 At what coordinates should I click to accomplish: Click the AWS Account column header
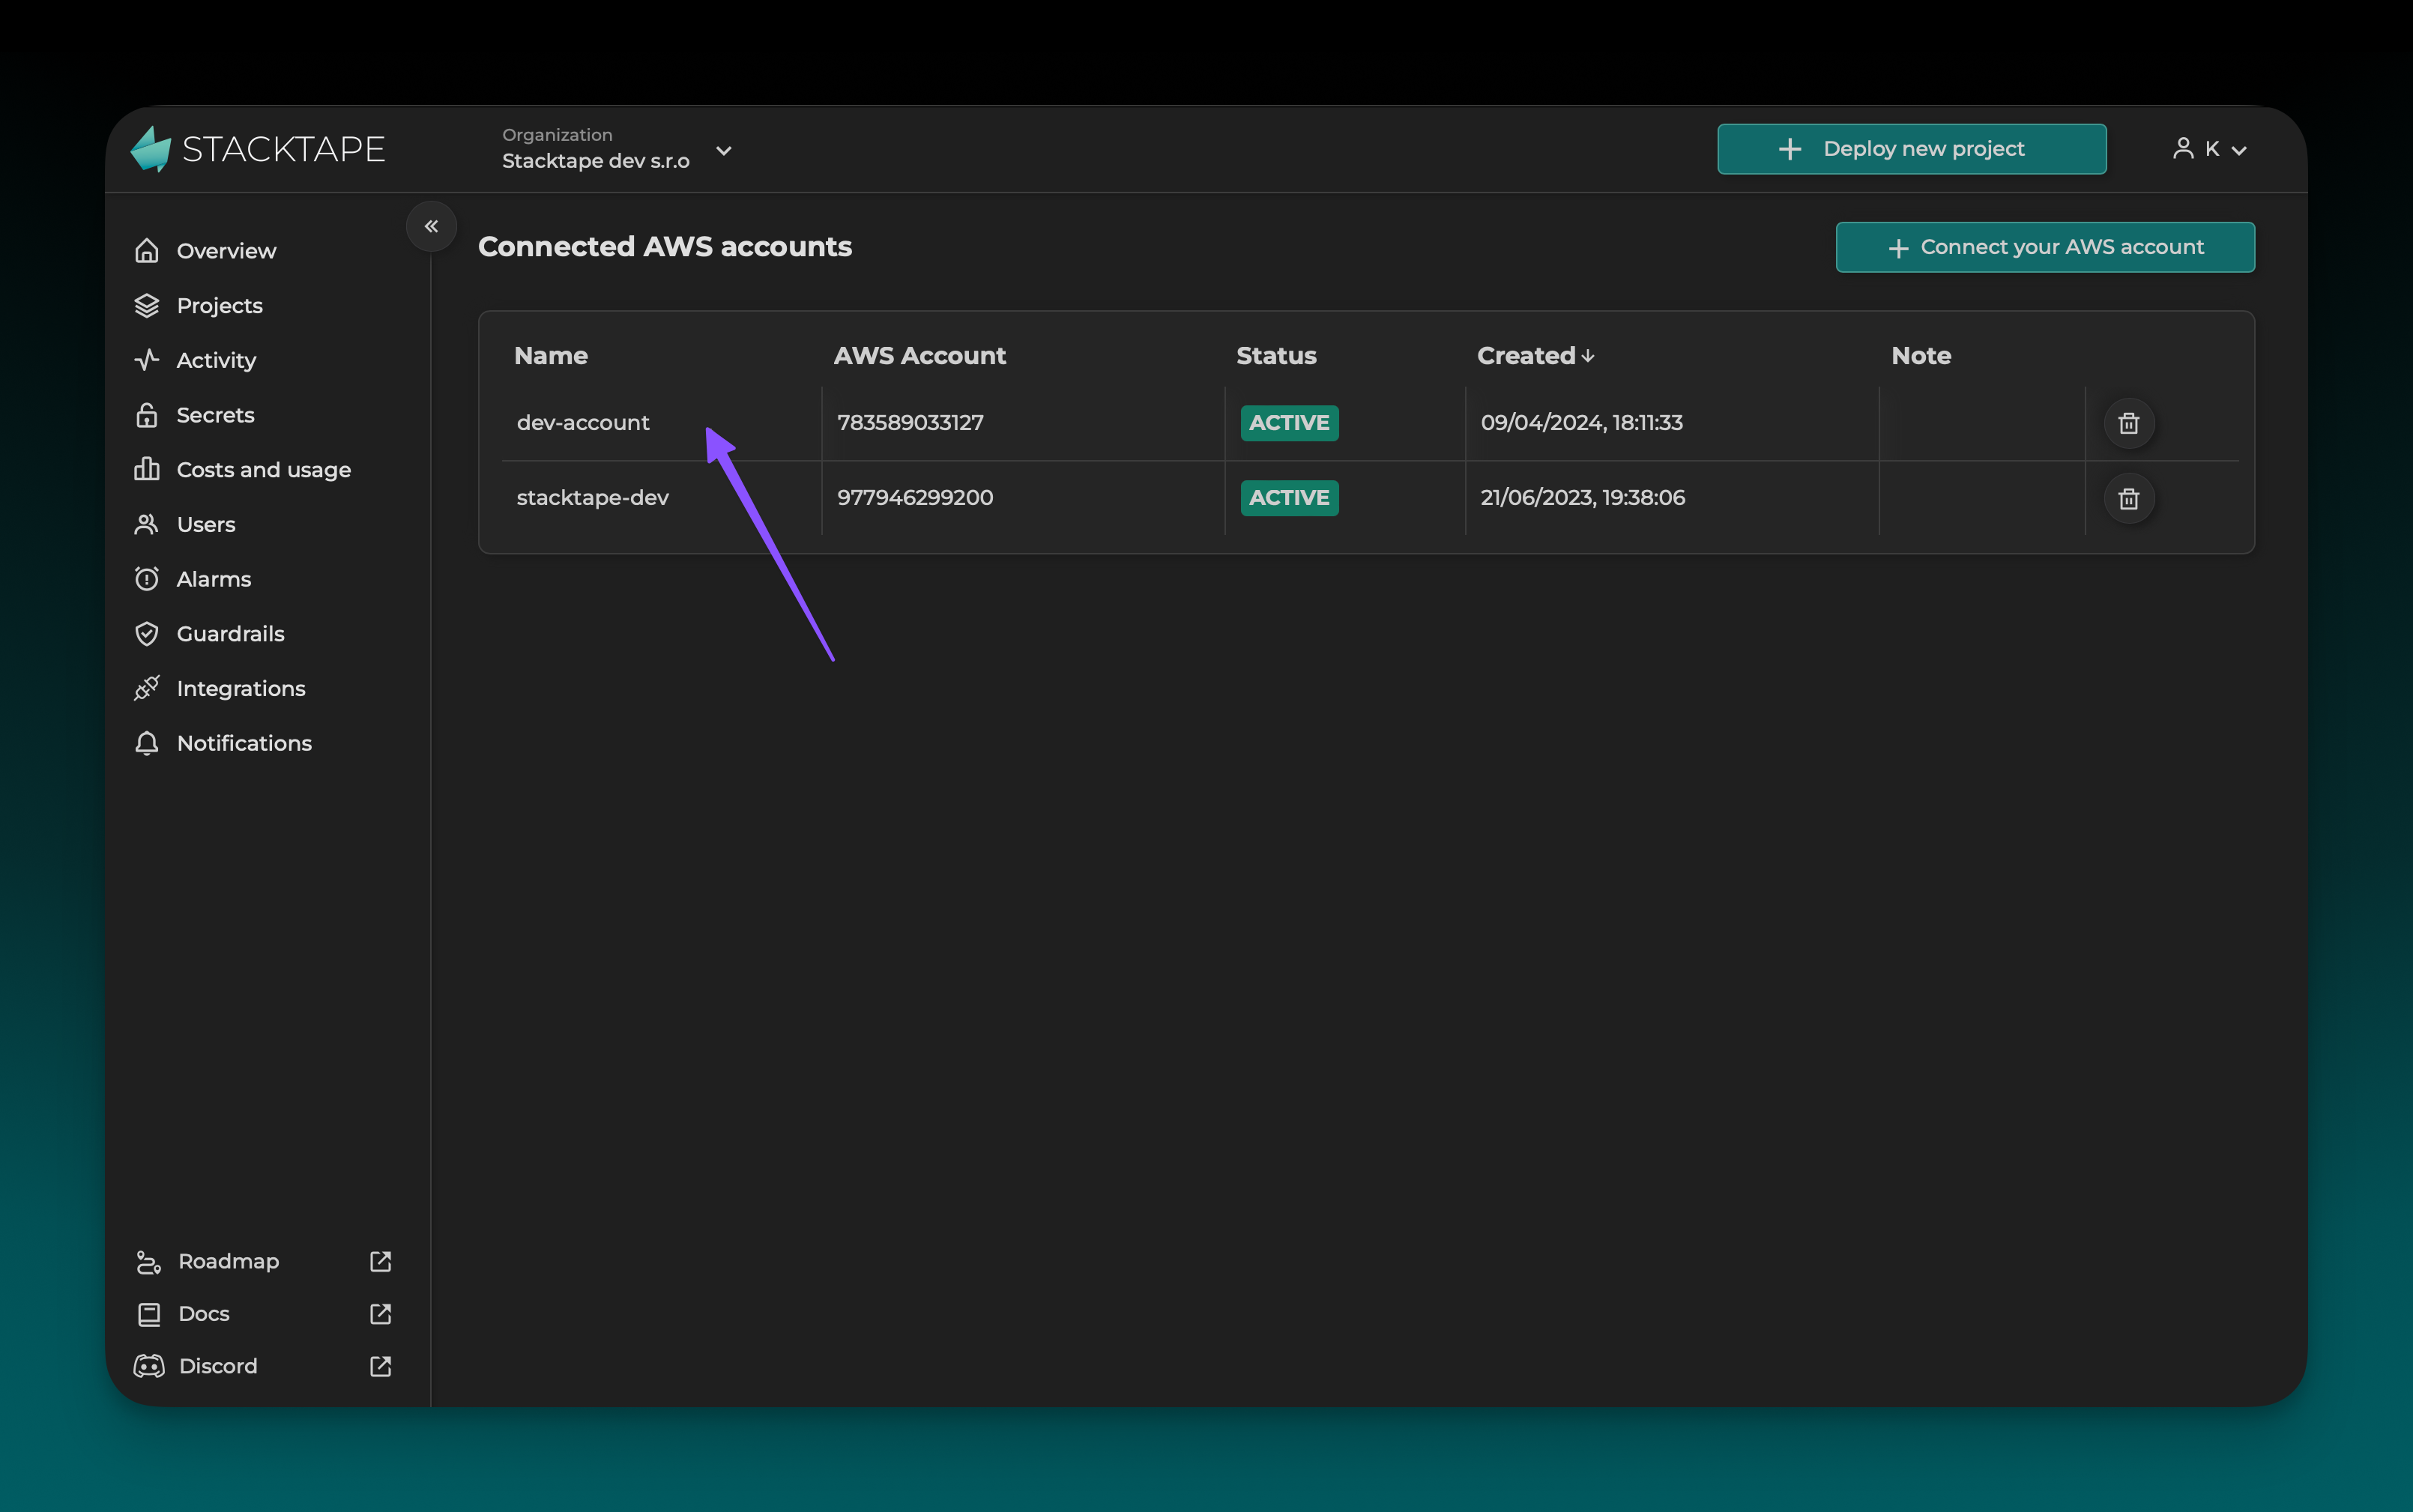919,356
